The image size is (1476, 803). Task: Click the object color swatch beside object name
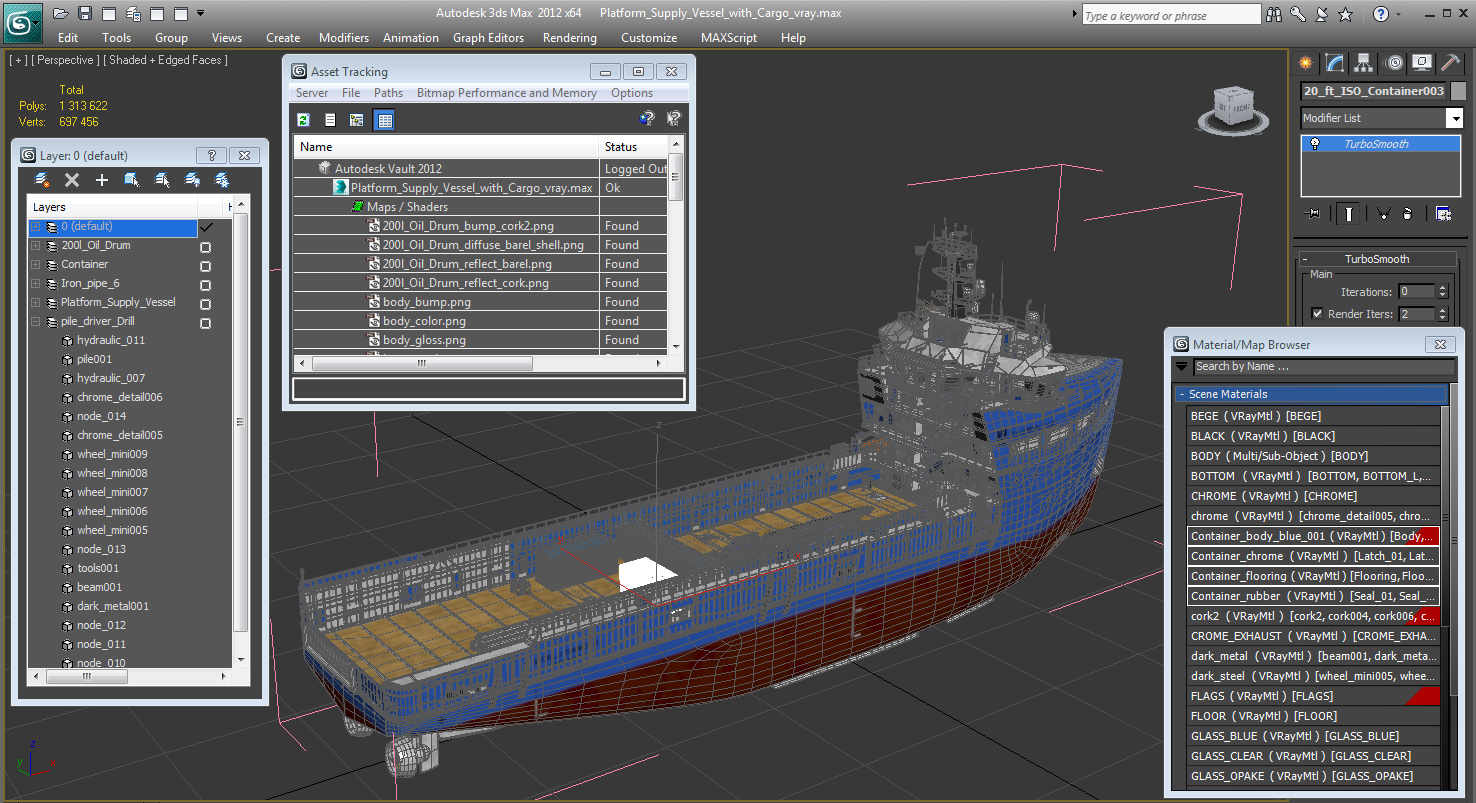click(1458, 91)
